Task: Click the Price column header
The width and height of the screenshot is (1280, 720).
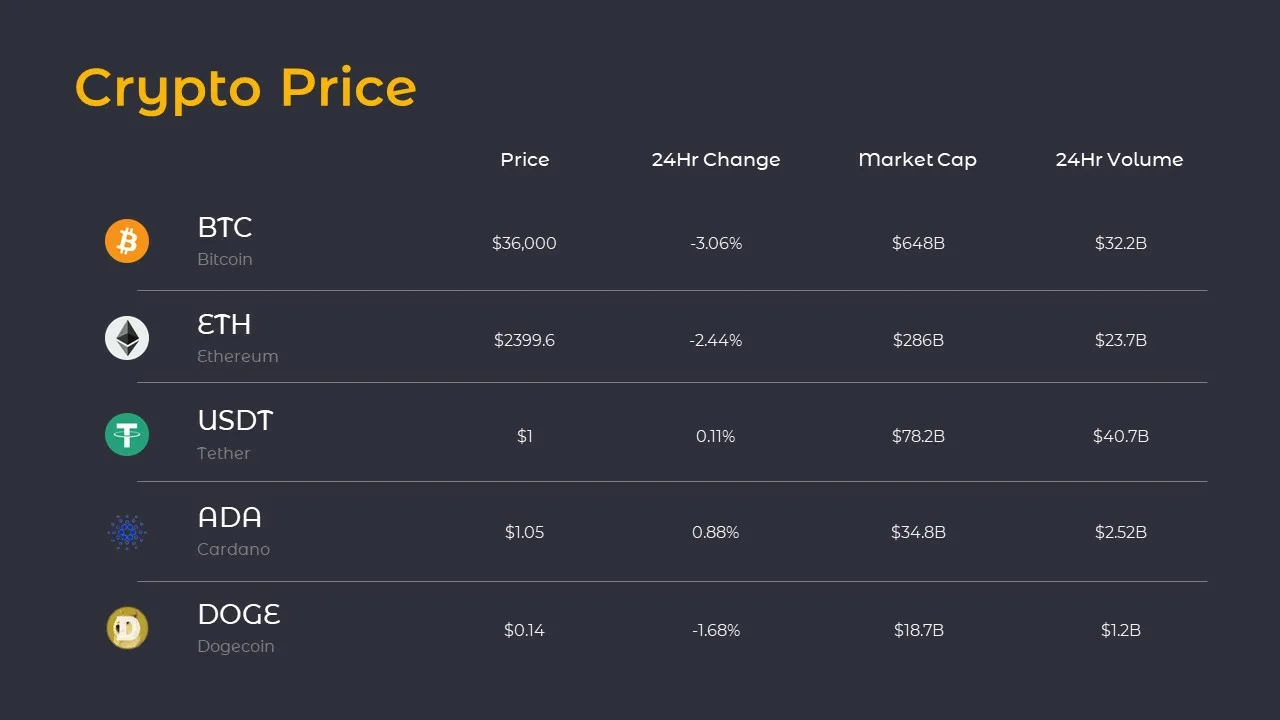Action: point(525,160)
